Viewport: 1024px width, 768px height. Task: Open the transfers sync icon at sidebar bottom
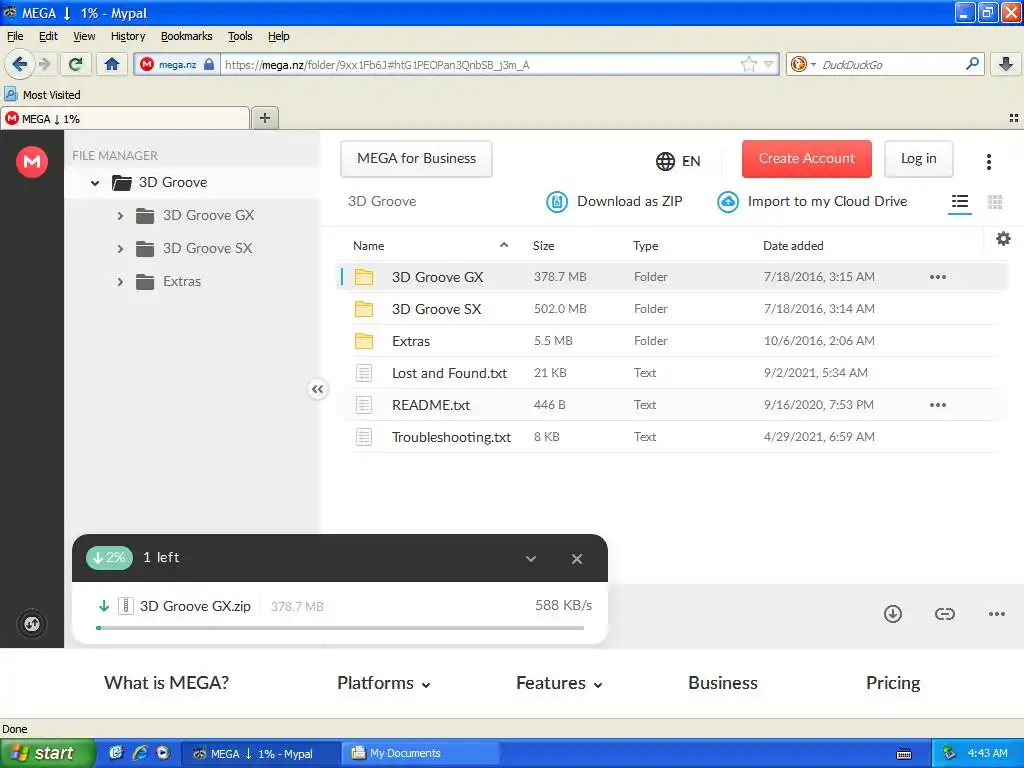[x=31, y=624]
